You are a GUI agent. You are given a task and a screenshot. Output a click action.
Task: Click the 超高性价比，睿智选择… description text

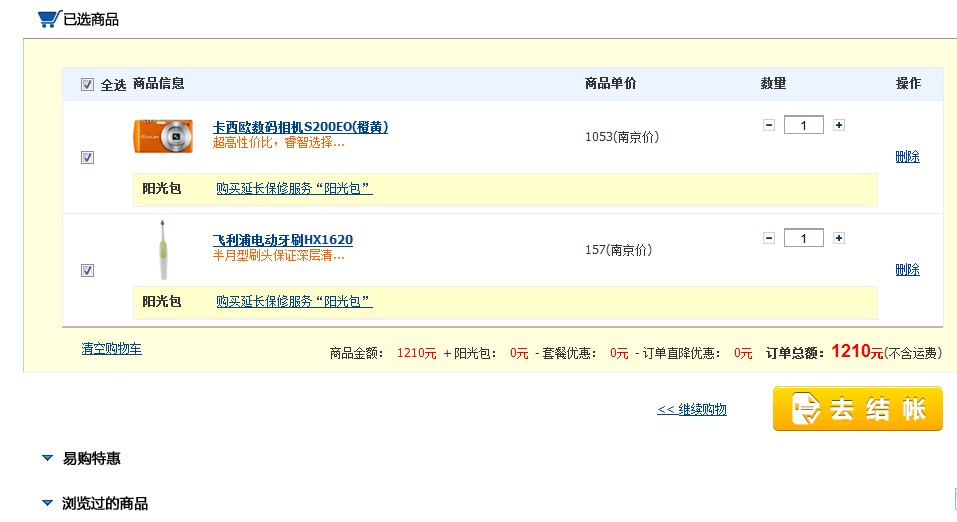coord(278,143)
